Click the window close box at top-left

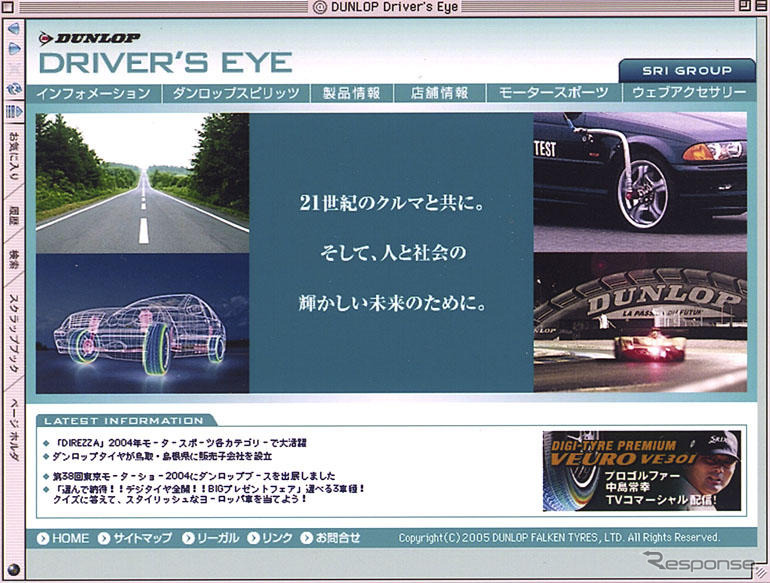point(8,7)
